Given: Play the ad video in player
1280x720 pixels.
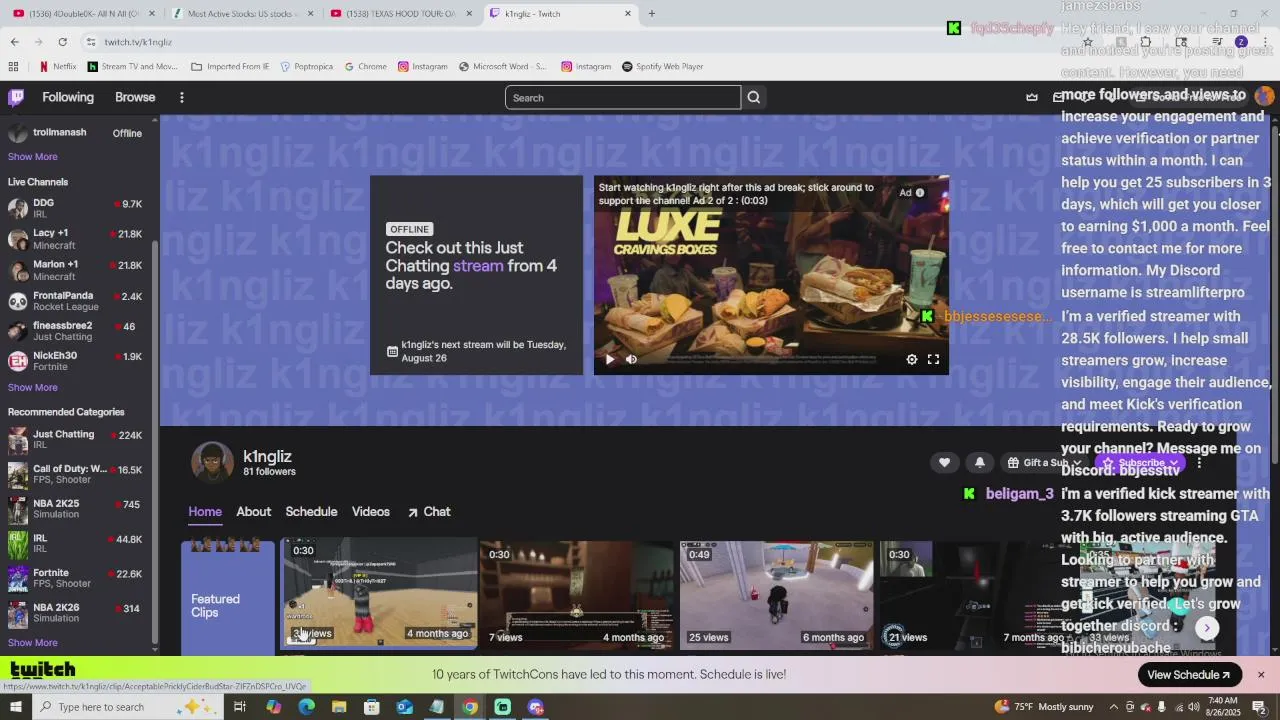Looking at the screenshot, I should pyautogui.click(x=610, y=359).
